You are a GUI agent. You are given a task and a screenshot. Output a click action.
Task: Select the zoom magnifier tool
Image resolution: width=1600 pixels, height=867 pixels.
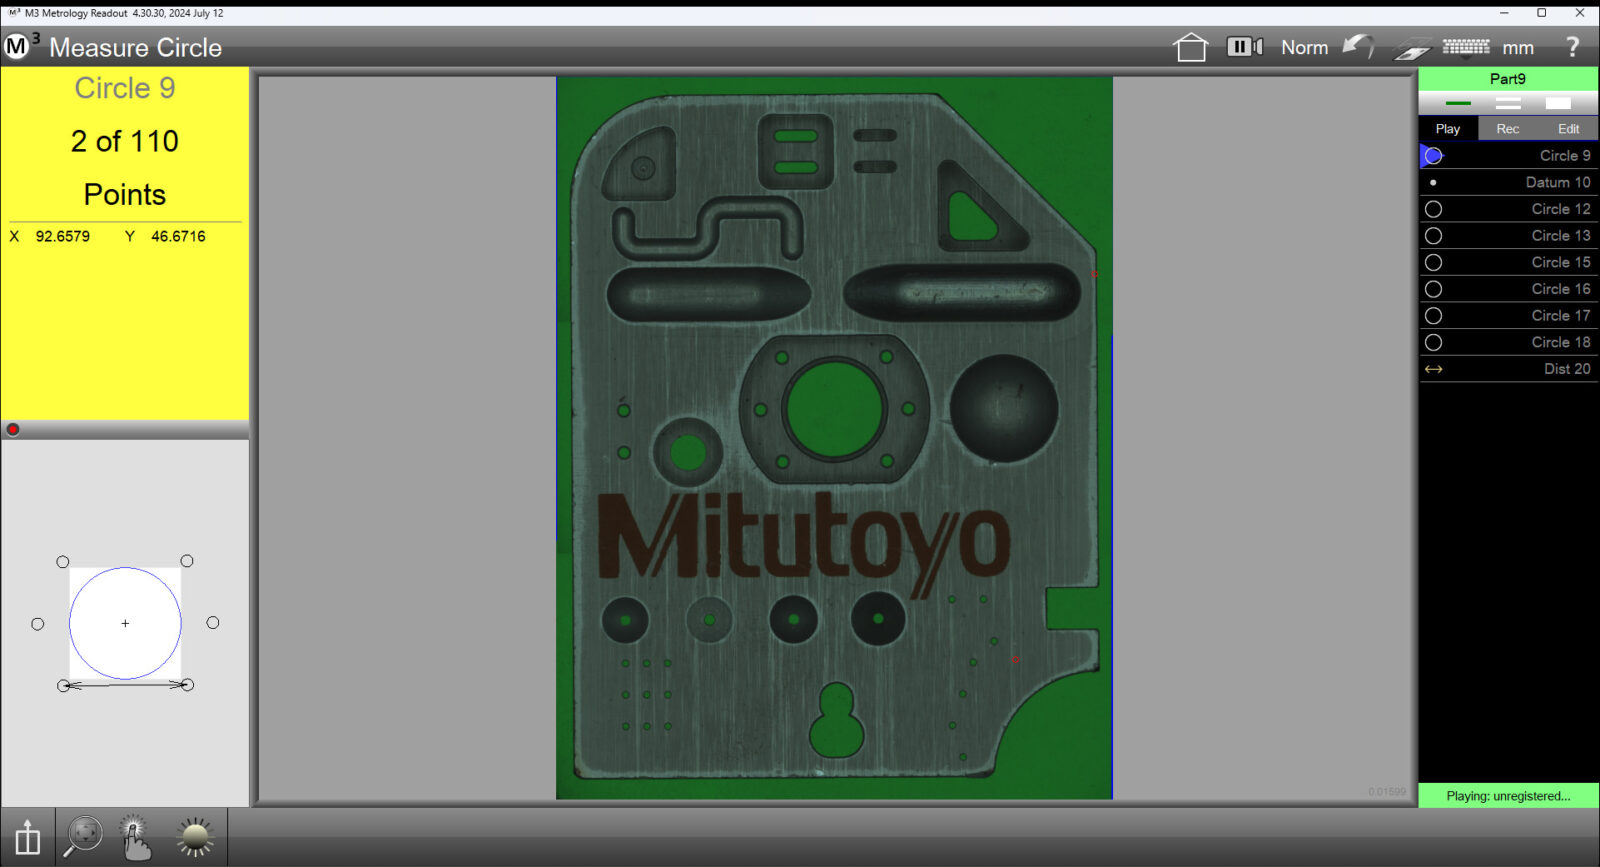point(83,836)
